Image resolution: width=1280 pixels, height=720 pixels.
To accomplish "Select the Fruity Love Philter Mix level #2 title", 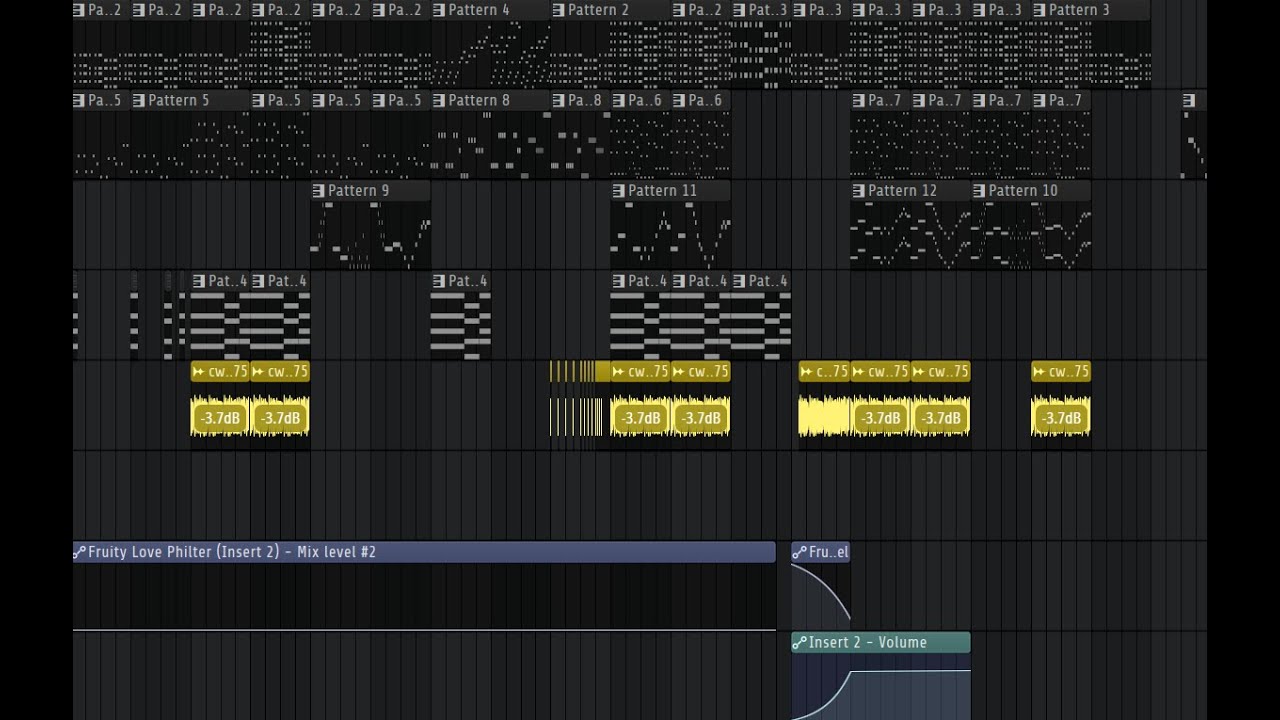I will tap(232, 552).
